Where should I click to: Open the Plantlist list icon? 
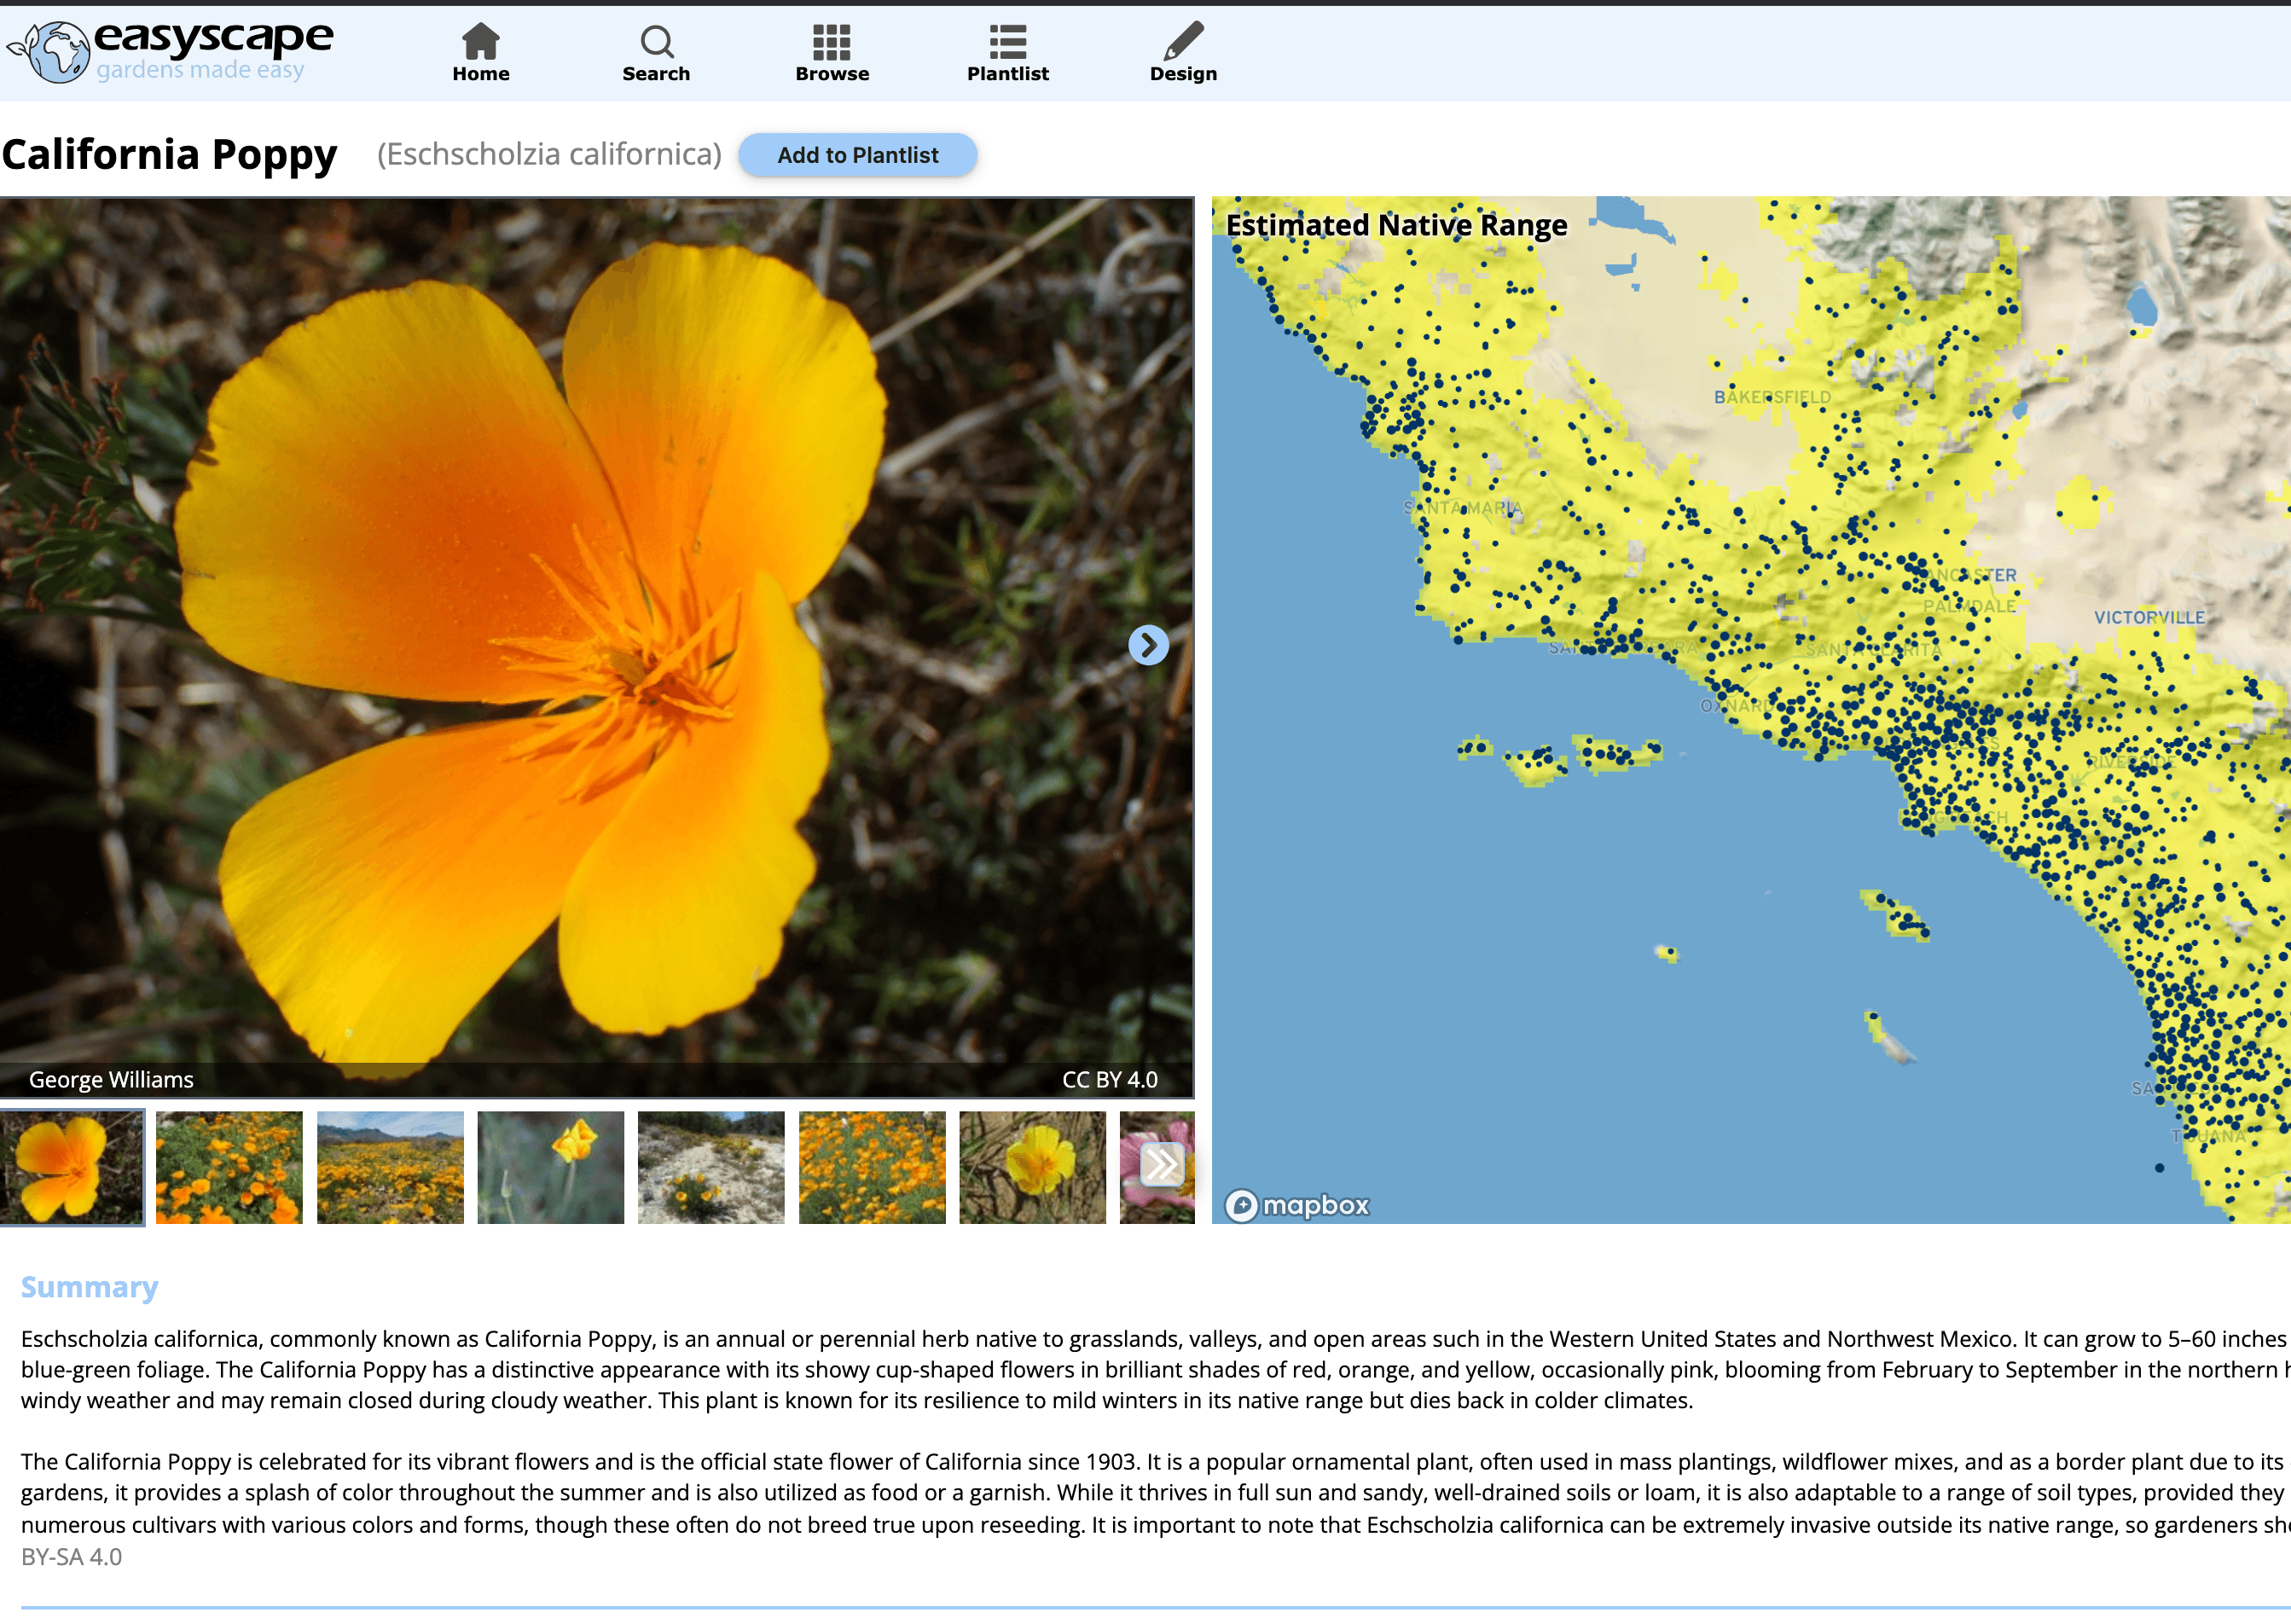pos(1007,42)
